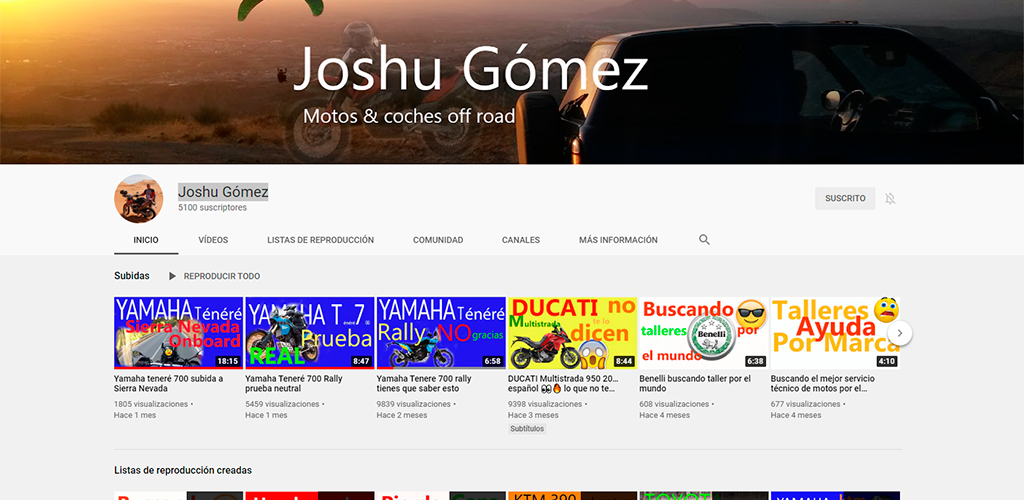Viewport: 1024px width, 500px height.
Task: Click '9839 visualizaciones' text
Action: [x=413, y=404]
